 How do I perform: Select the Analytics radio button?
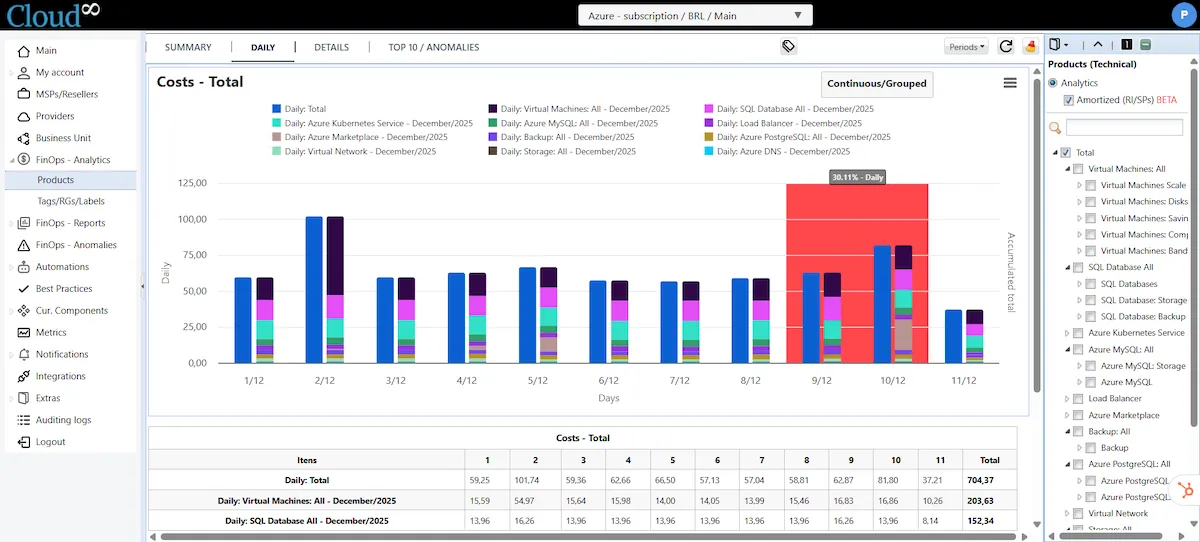tap(1053, 83)
